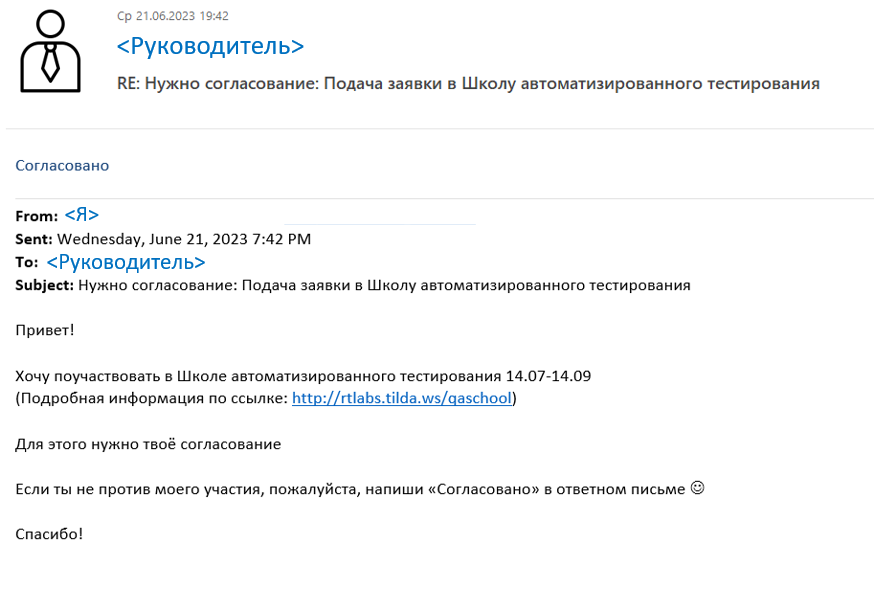
Task: Click the smiley emoji in the message
Action: [x=698, y=489]
